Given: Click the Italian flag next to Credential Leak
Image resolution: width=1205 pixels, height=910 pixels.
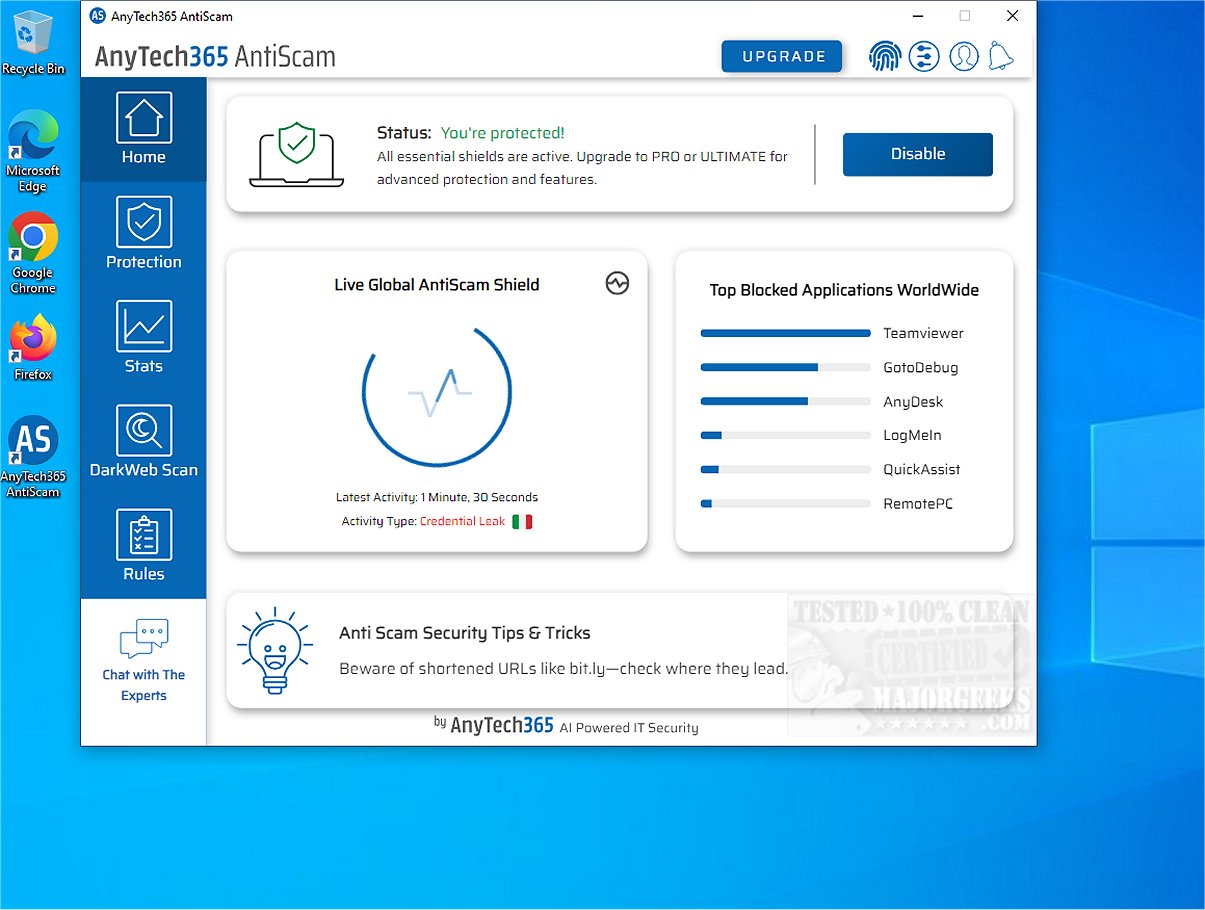Looking at the screenshot, I should pos(521,521).
